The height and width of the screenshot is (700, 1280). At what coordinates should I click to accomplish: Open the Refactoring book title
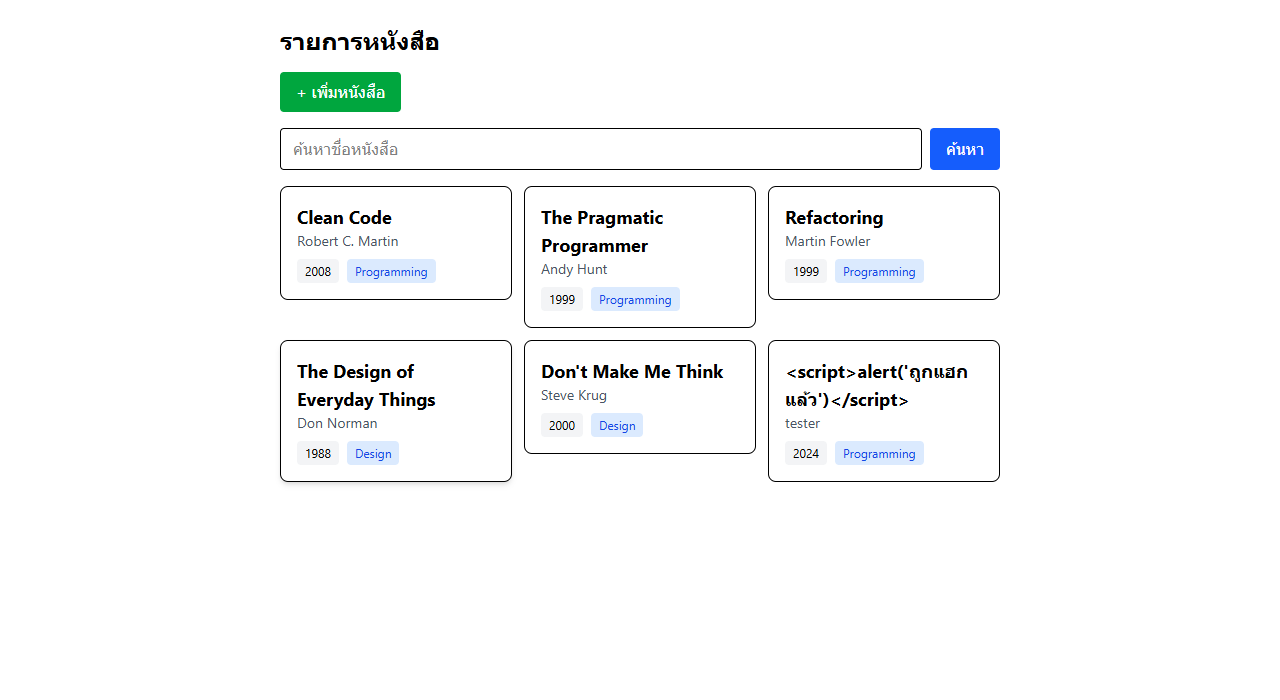(834, 218)
